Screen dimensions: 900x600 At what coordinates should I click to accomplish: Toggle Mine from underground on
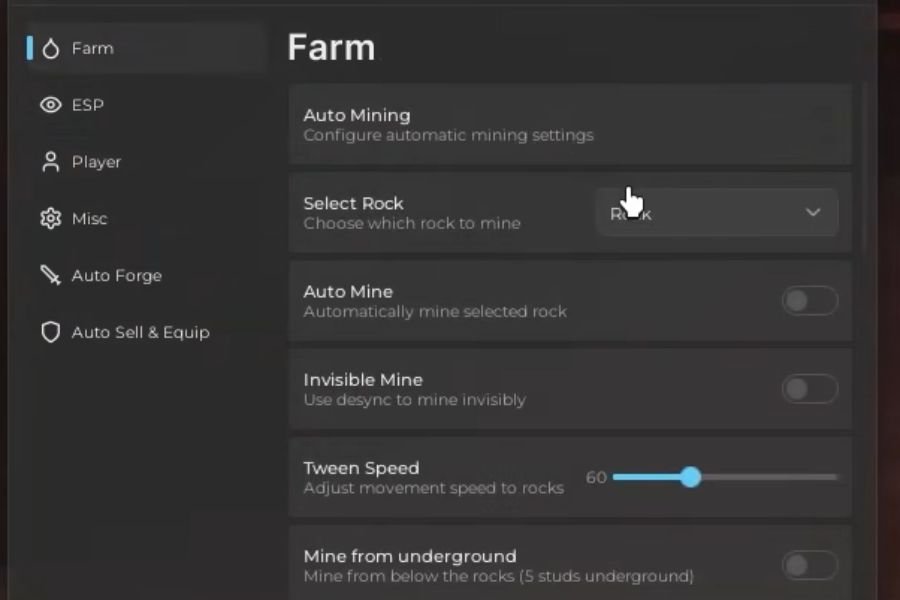pos(809,566)
